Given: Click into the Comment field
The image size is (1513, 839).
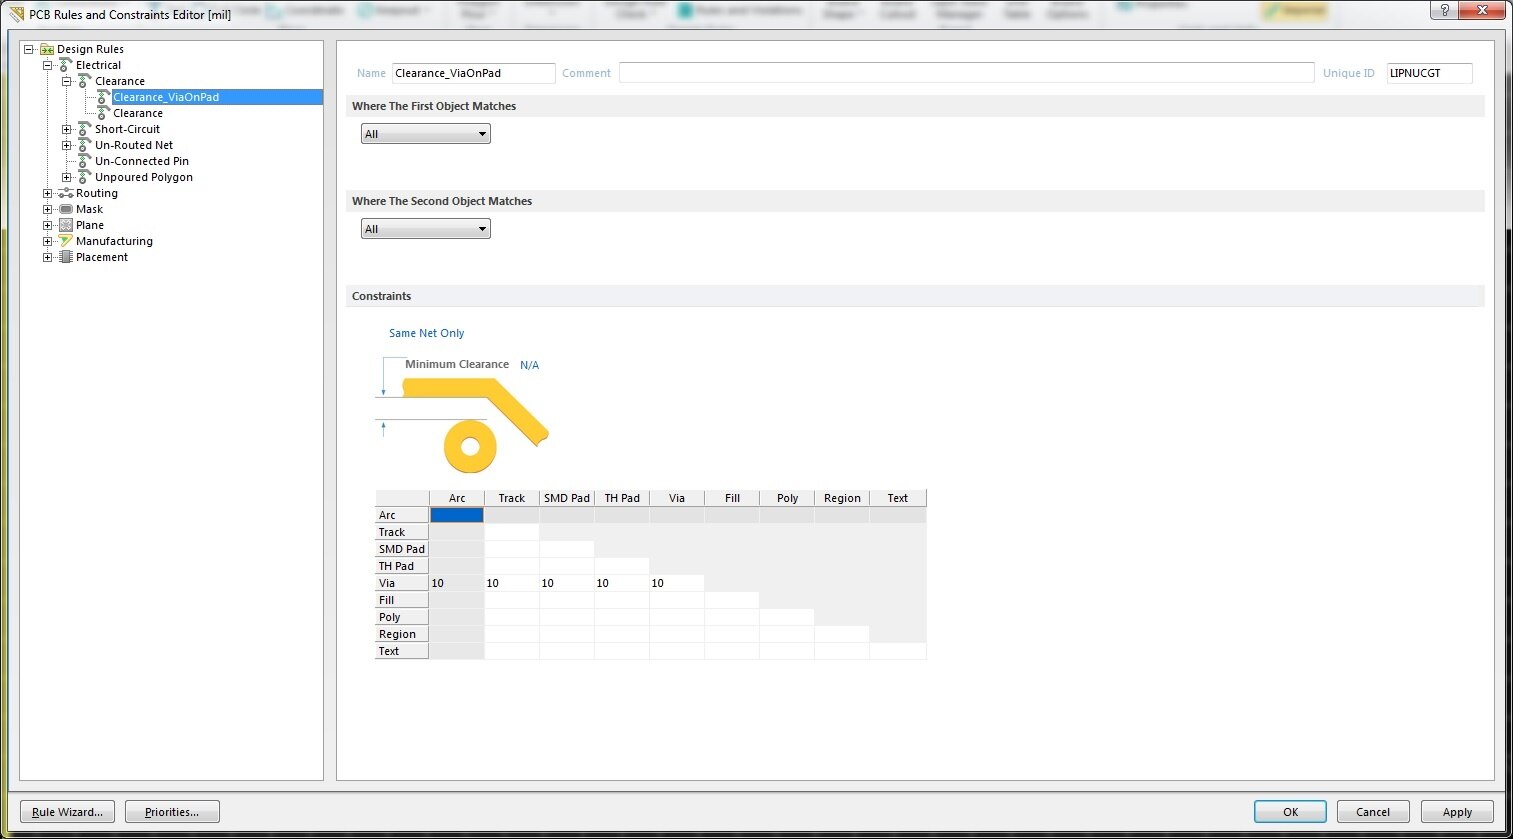Looking at the screenshot, I should 966,73.
